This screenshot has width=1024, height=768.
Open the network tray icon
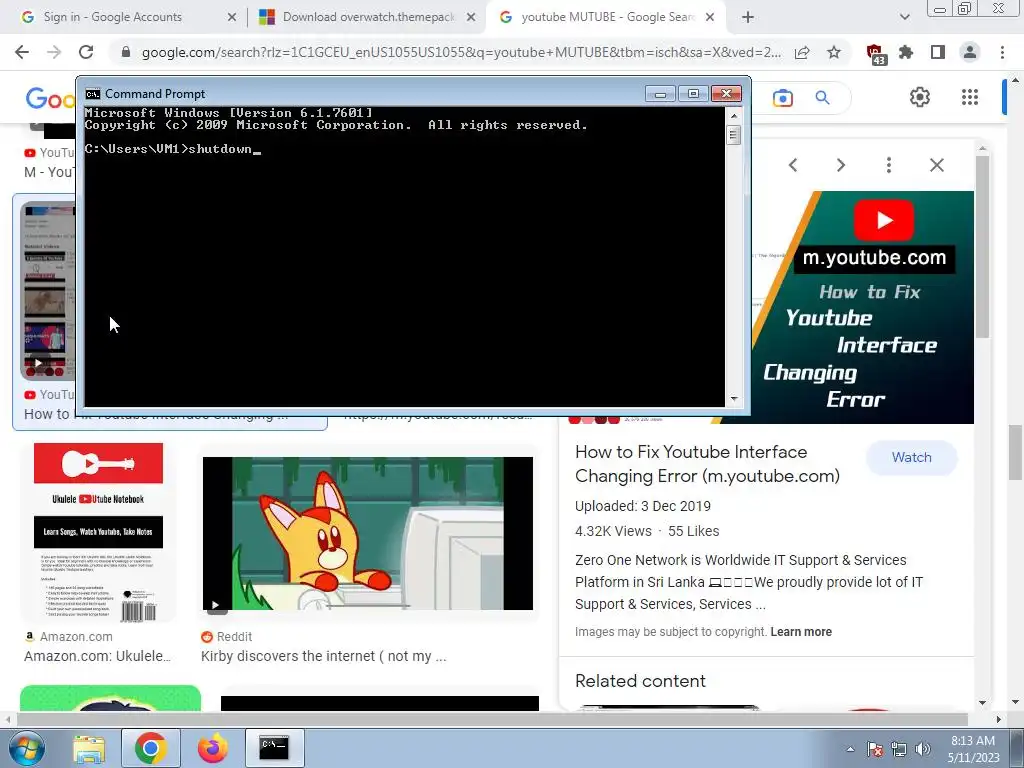click(x=899, y=750)
